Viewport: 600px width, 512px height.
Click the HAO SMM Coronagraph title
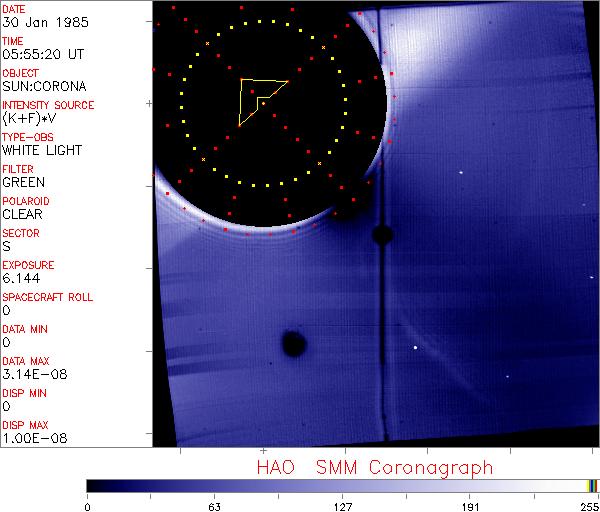pos(375,467)
